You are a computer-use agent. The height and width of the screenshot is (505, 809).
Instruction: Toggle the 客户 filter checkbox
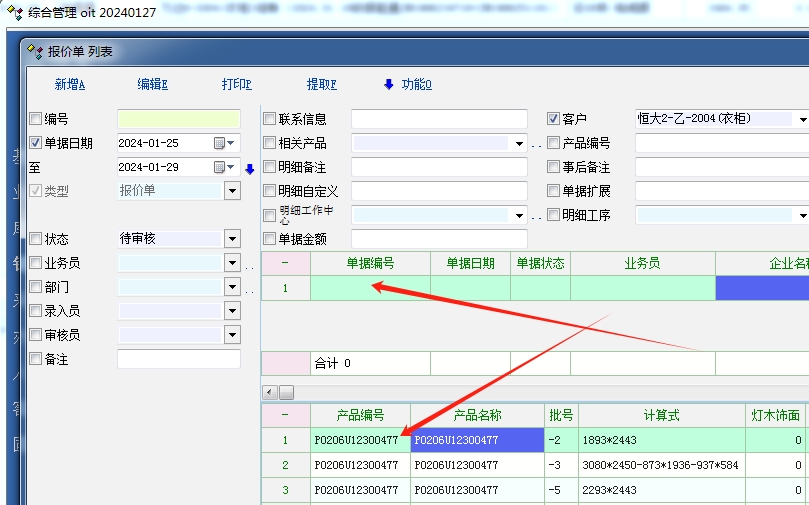554,119
